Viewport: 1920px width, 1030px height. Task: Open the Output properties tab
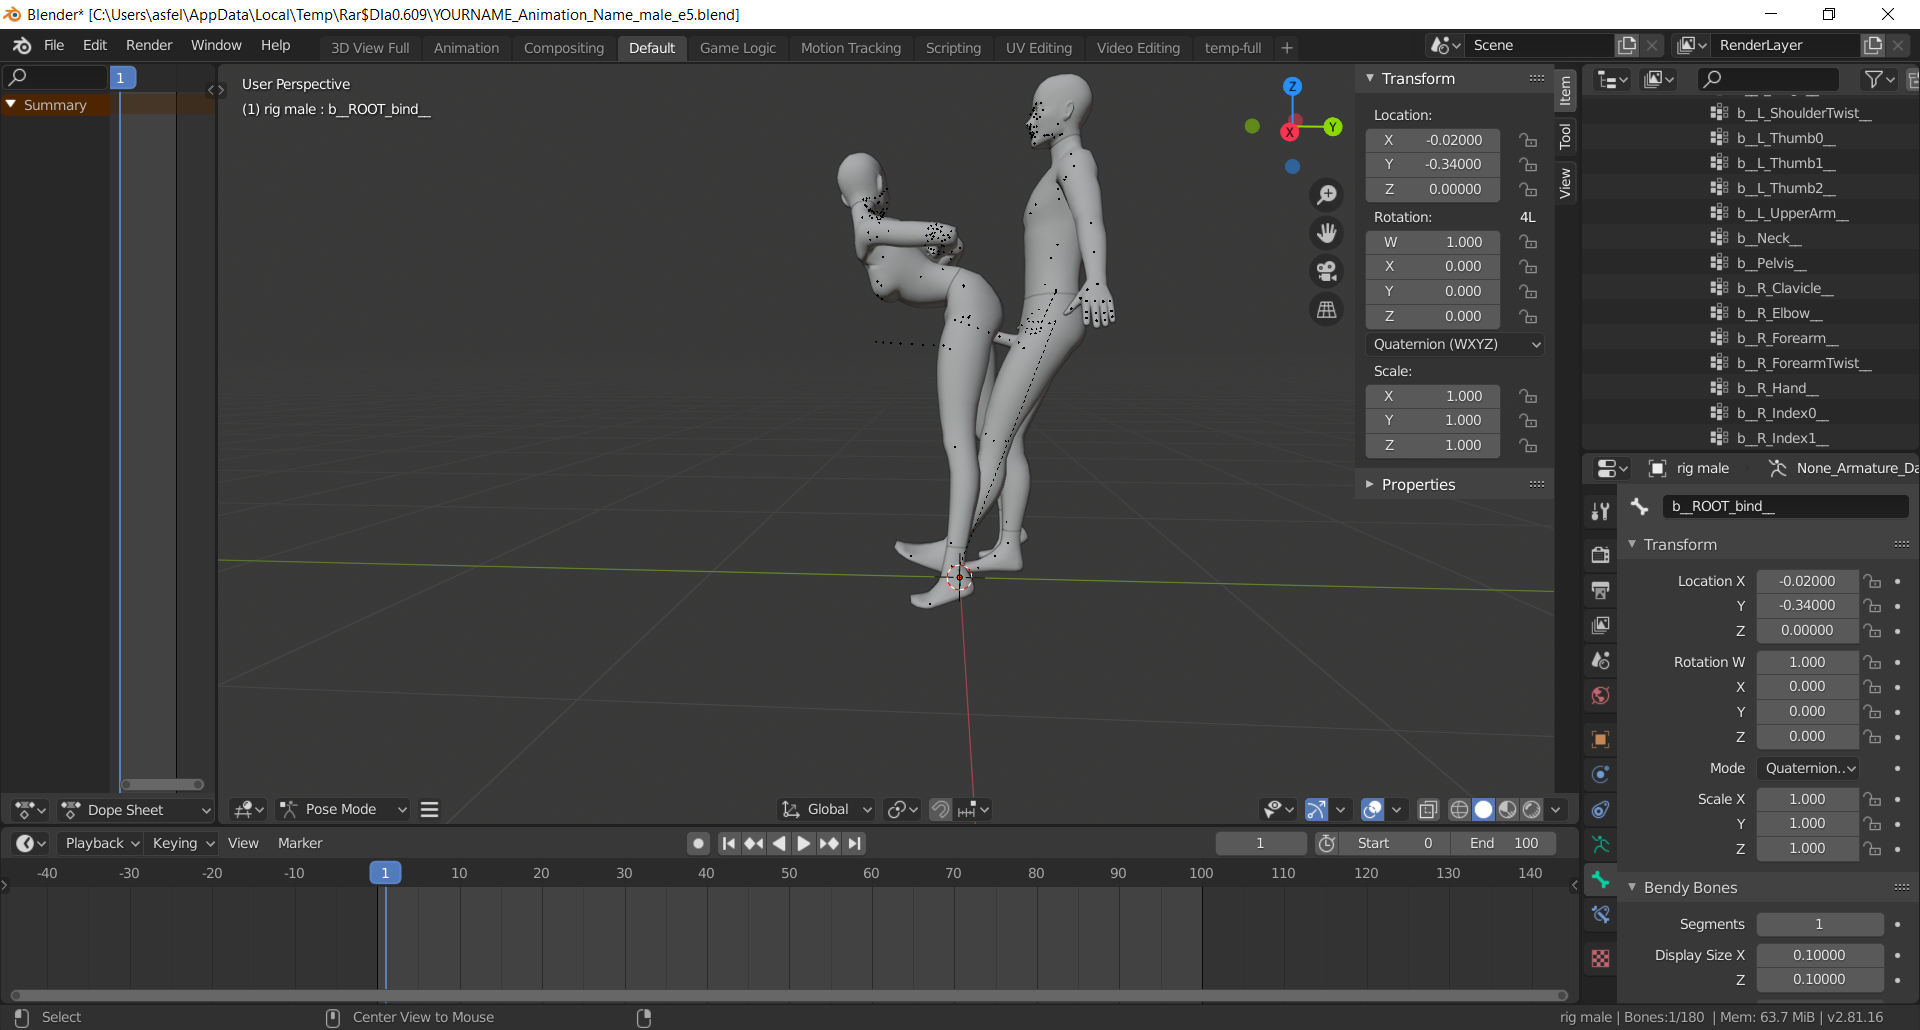pyautogui.click(x=1600, y=590)
